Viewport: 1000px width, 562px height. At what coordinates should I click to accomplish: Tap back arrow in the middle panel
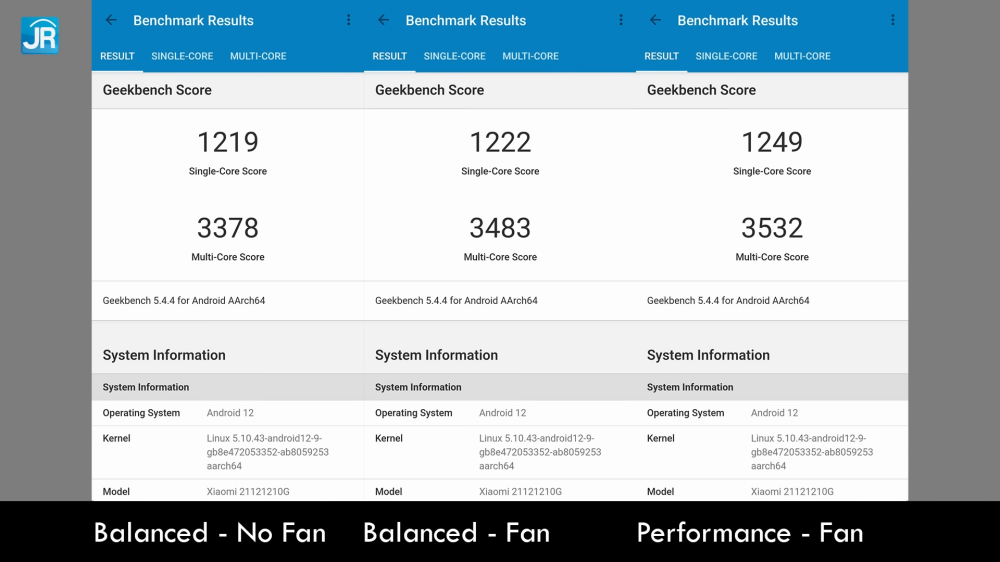click(x=383, y=20)
